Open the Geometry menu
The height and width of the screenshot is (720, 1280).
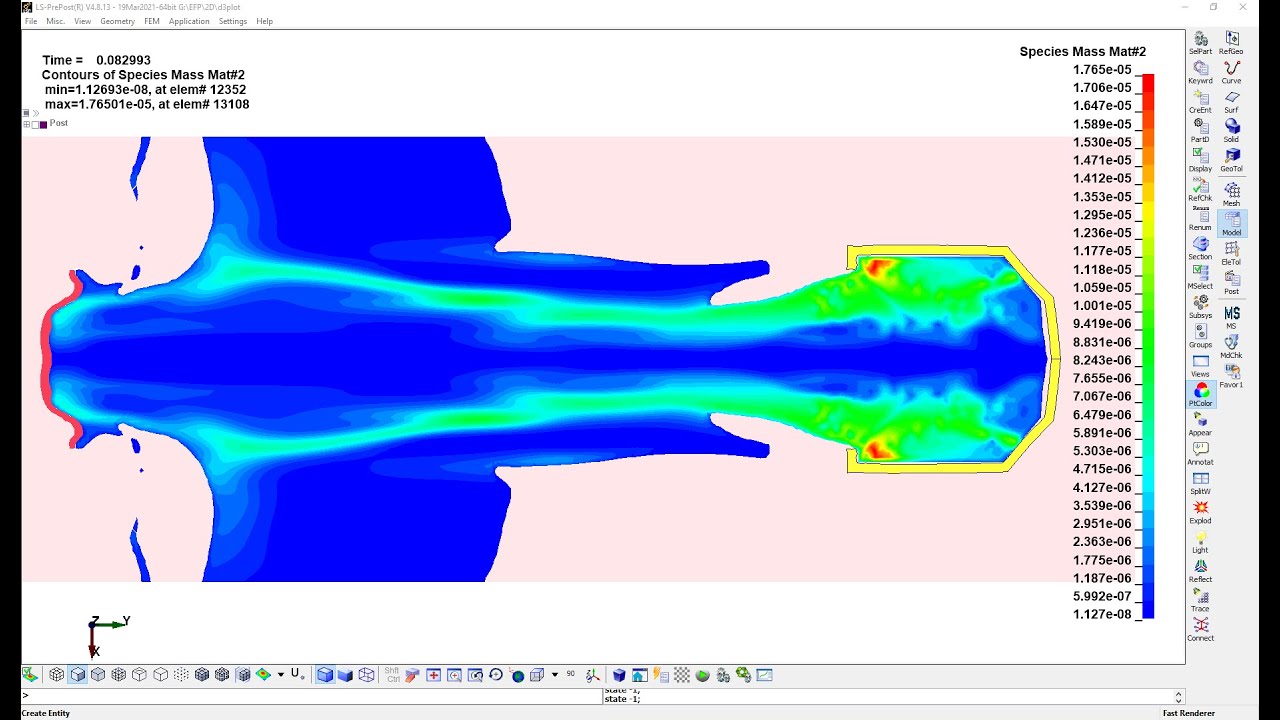pyautogui.click(x=117, y=21)
